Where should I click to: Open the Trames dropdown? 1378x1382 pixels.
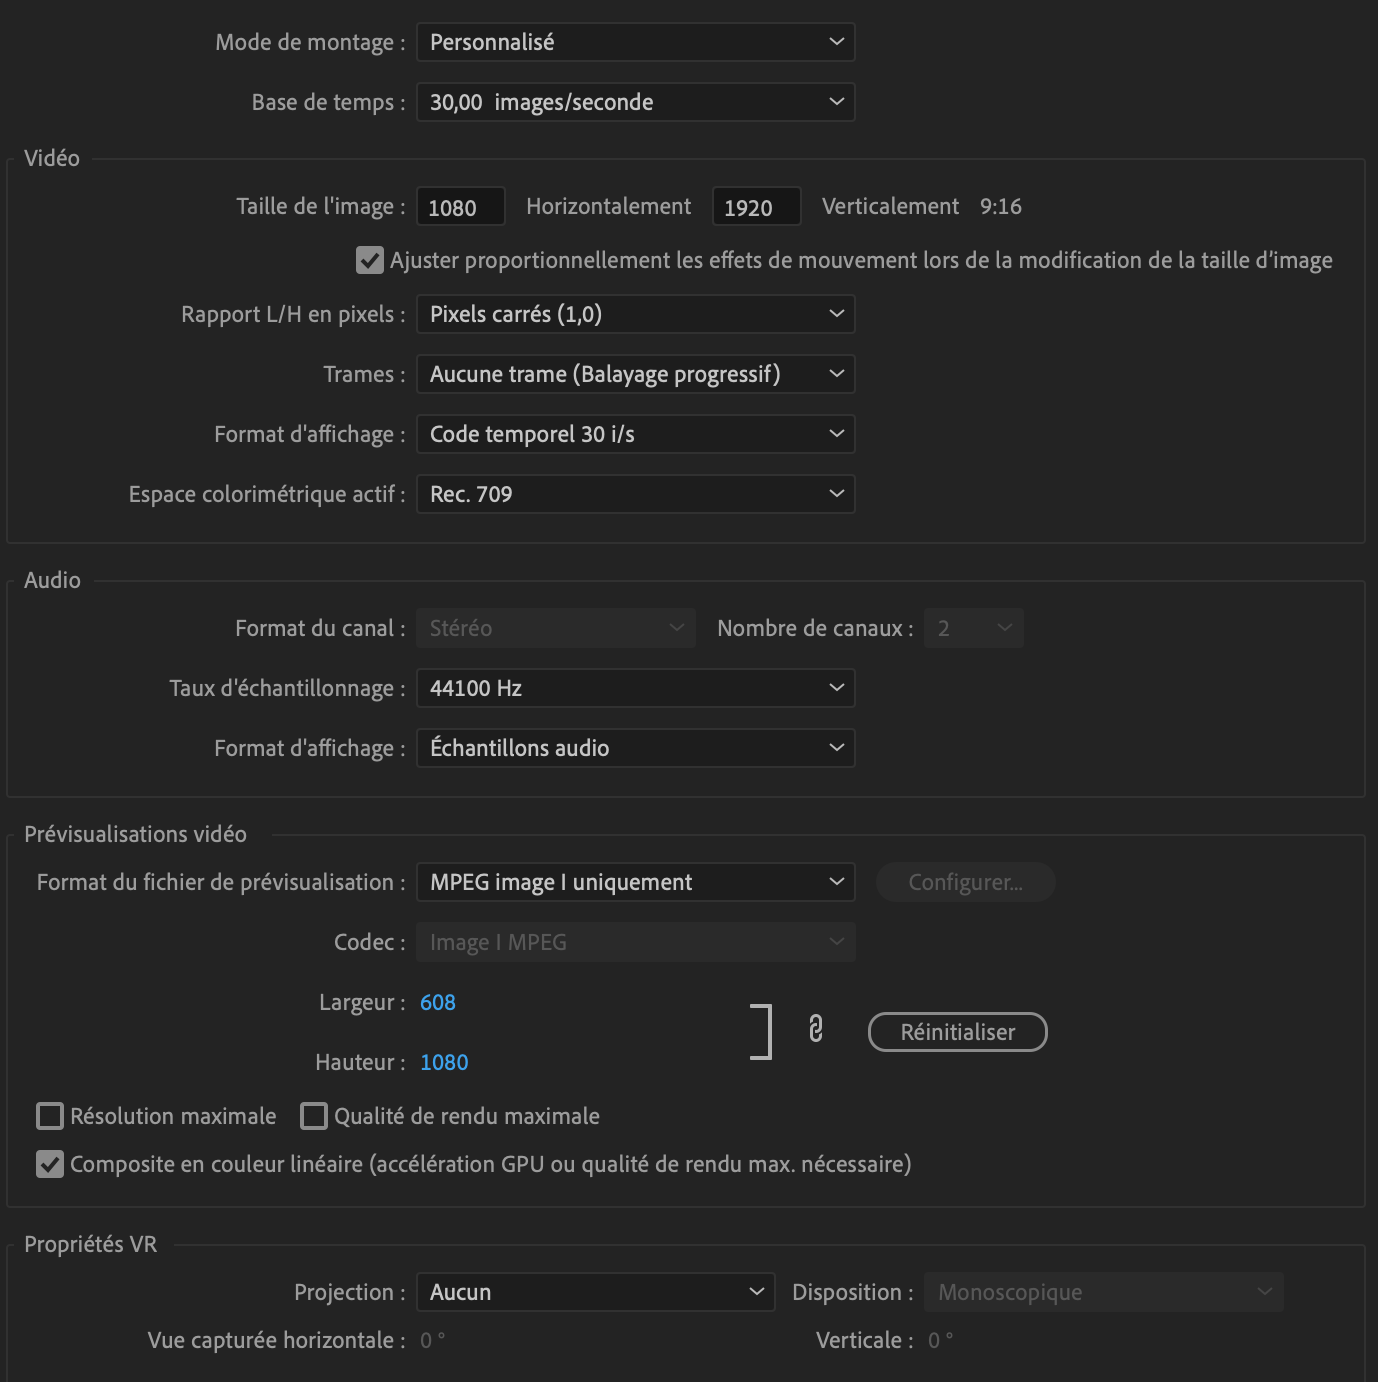click(x=635, y=374)
